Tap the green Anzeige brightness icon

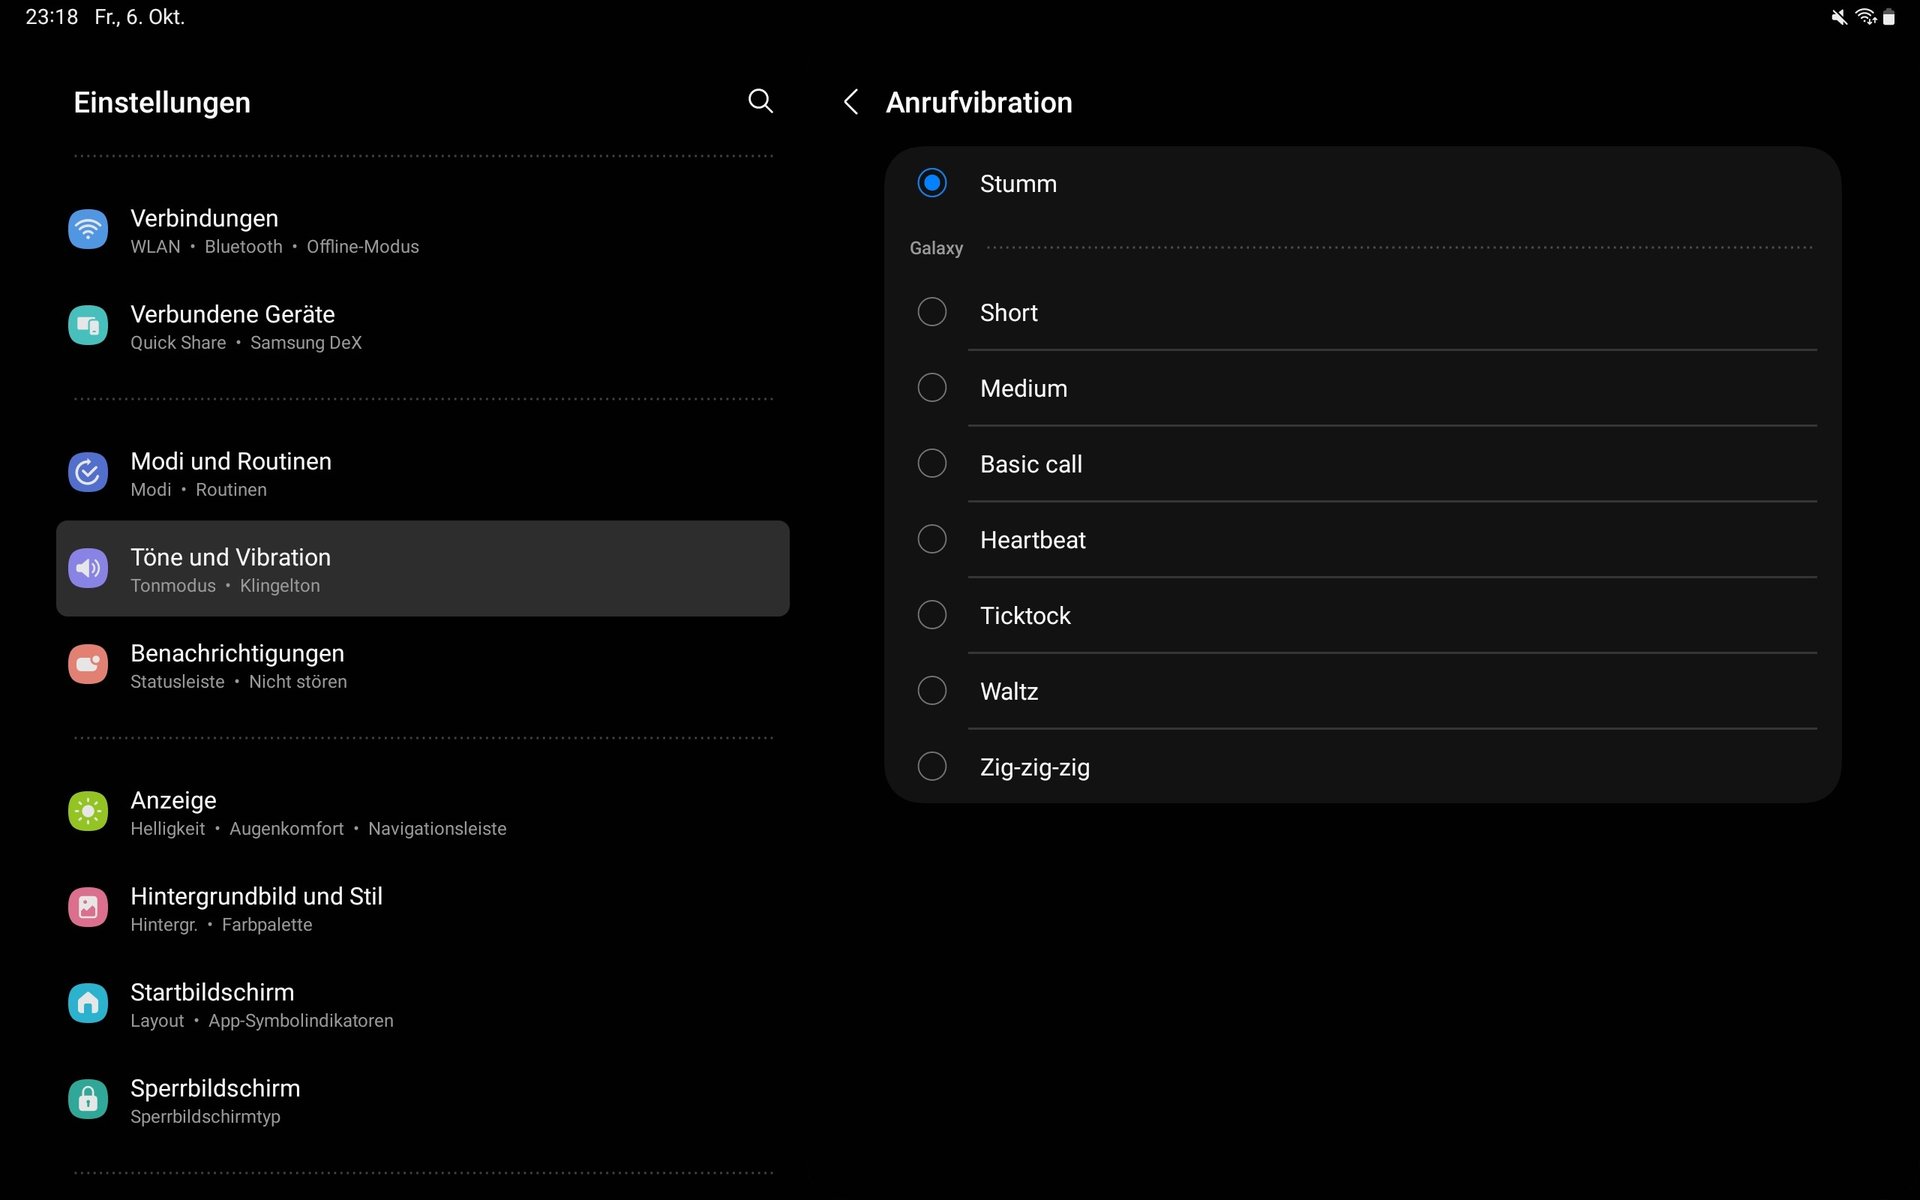pyautogui.click(x=88, y=812)
